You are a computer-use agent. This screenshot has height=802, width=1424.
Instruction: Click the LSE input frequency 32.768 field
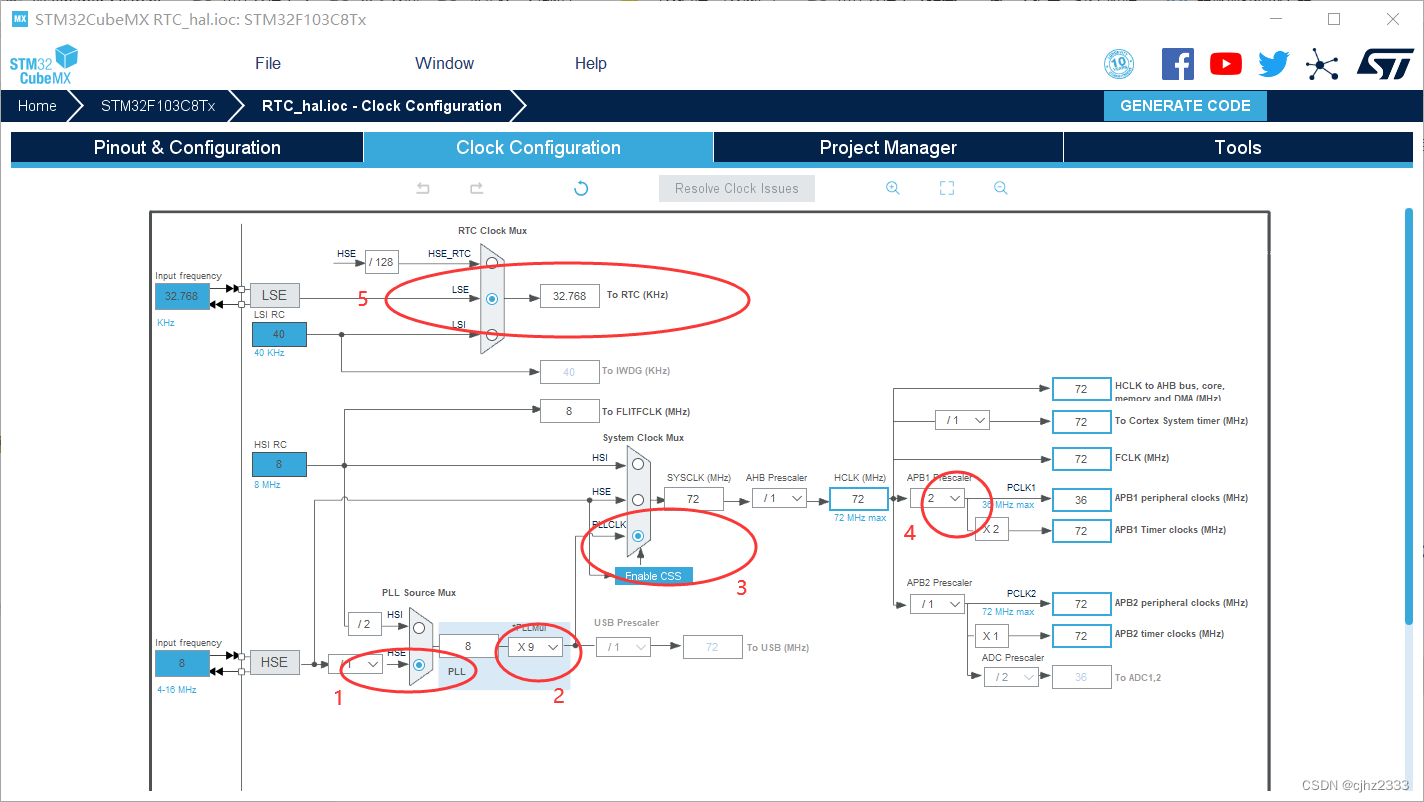click(x=182, y=296)
